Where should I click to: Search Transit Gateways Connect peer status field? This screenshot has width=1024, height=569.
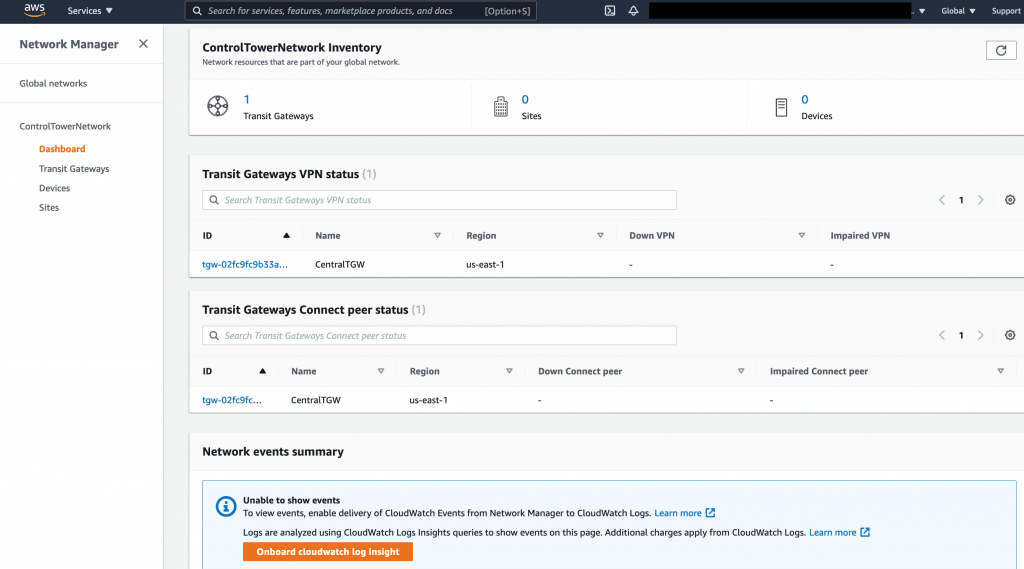click(440, 335)
